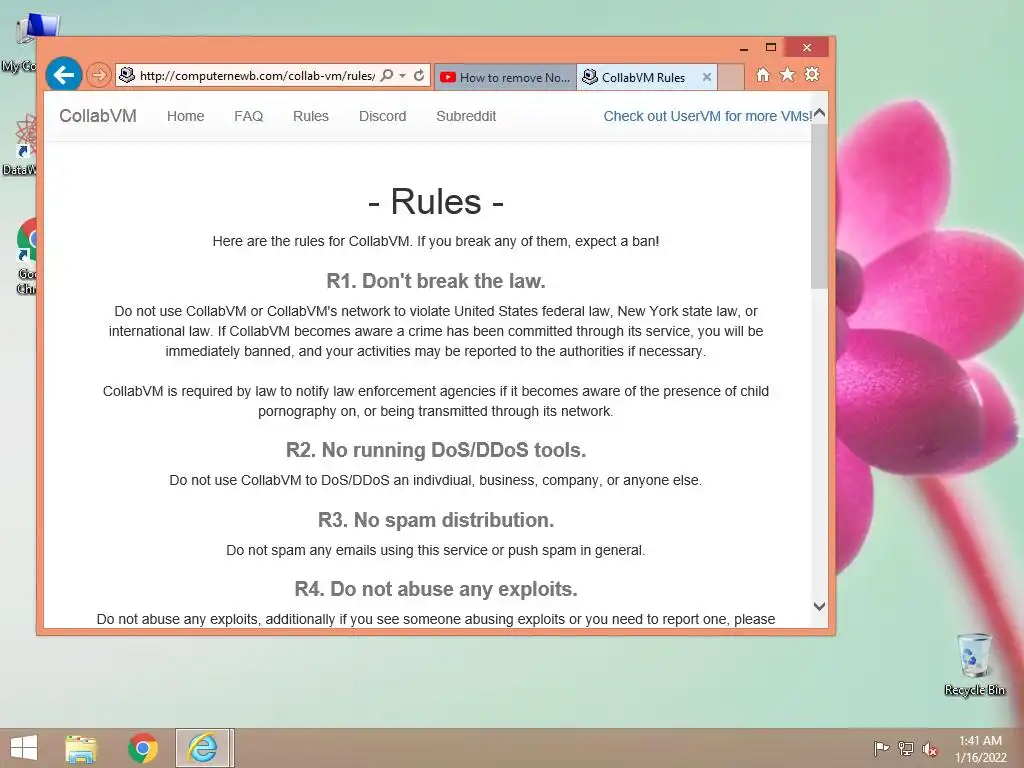Click the muted volume tray icon
The height and width of the screenshot is (768, 1024).
[x=930, y=749]
